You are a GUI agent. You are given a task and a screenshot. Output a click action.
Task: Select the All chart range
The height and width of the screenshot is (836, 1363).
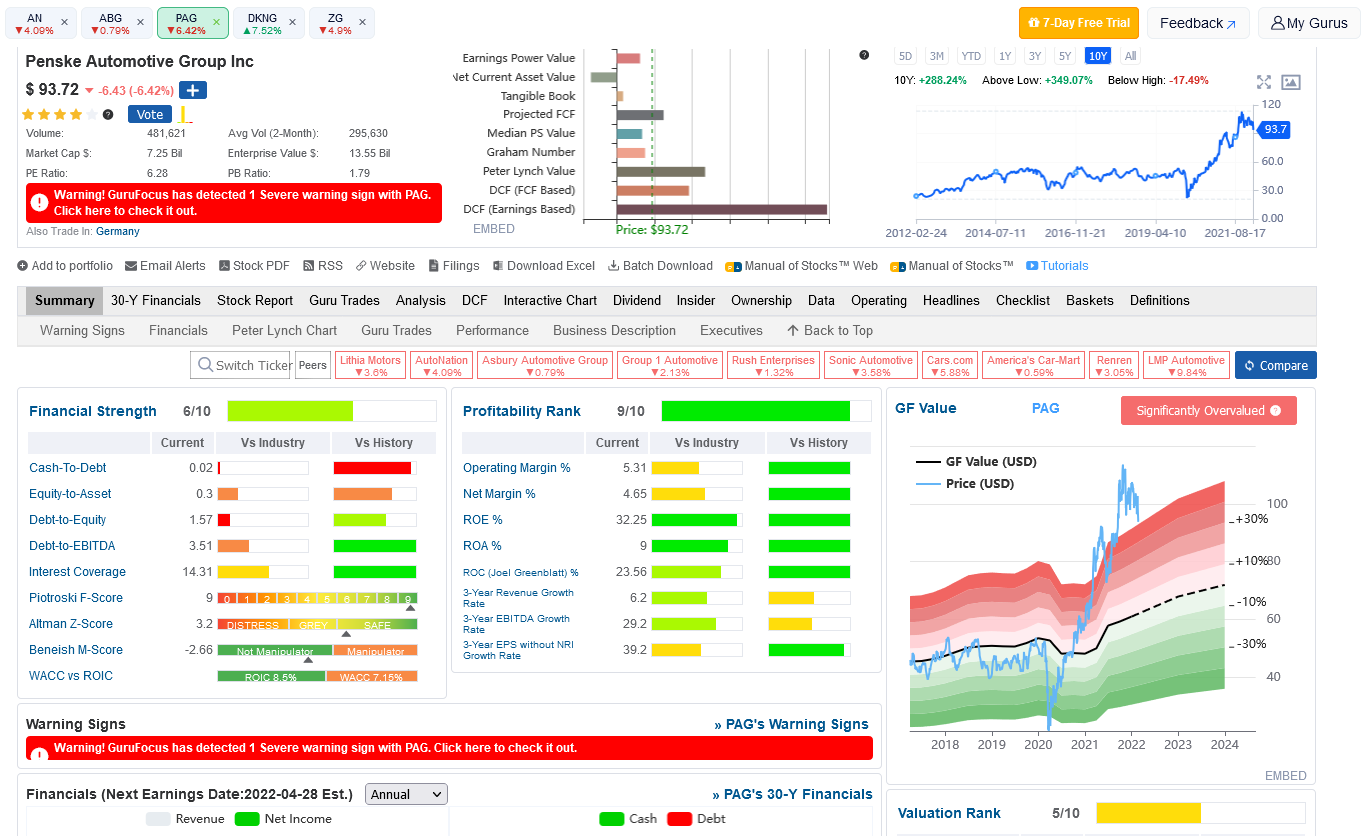click(x=1130, y=56)
